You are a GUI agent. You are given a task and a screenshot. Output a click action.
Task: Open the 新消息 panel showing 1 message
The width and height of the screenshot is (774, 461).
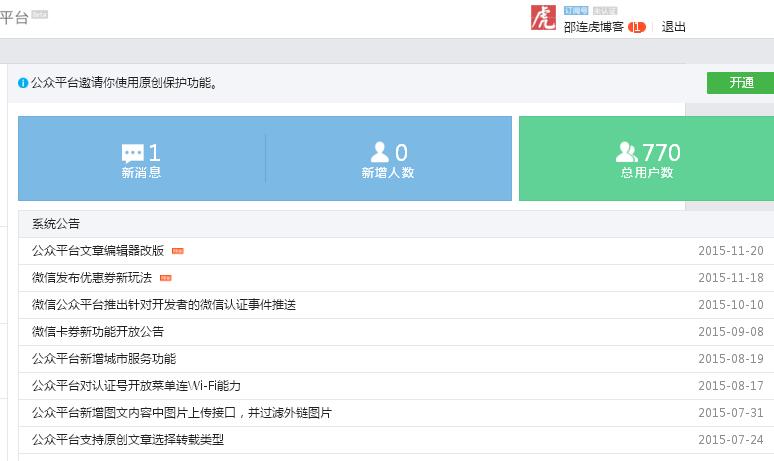click(141, 159)
